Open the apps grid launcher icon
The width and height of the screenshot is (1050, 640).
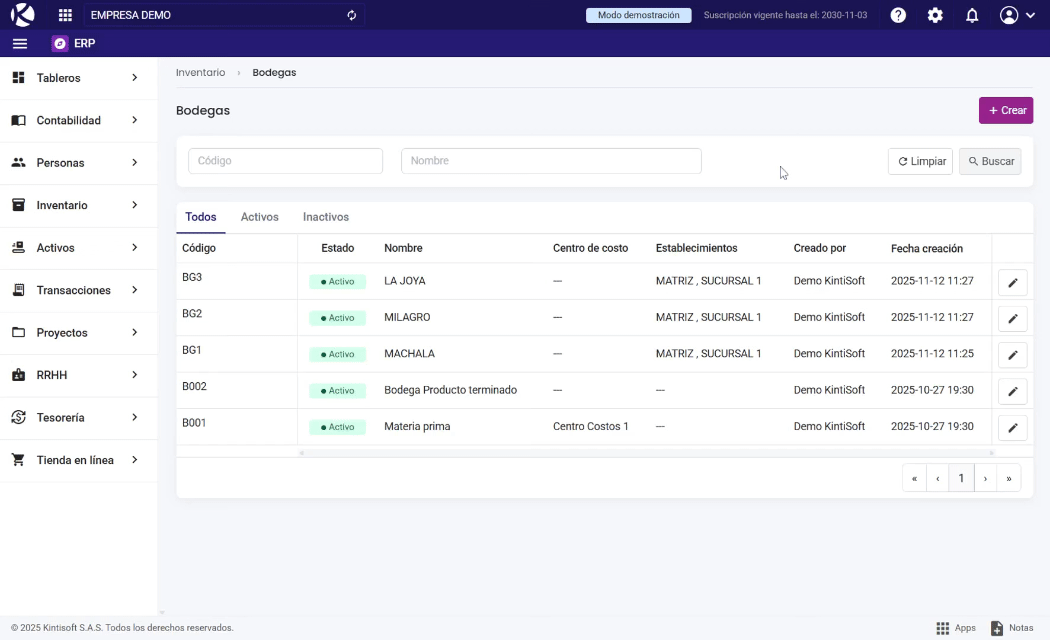(66, 15)
